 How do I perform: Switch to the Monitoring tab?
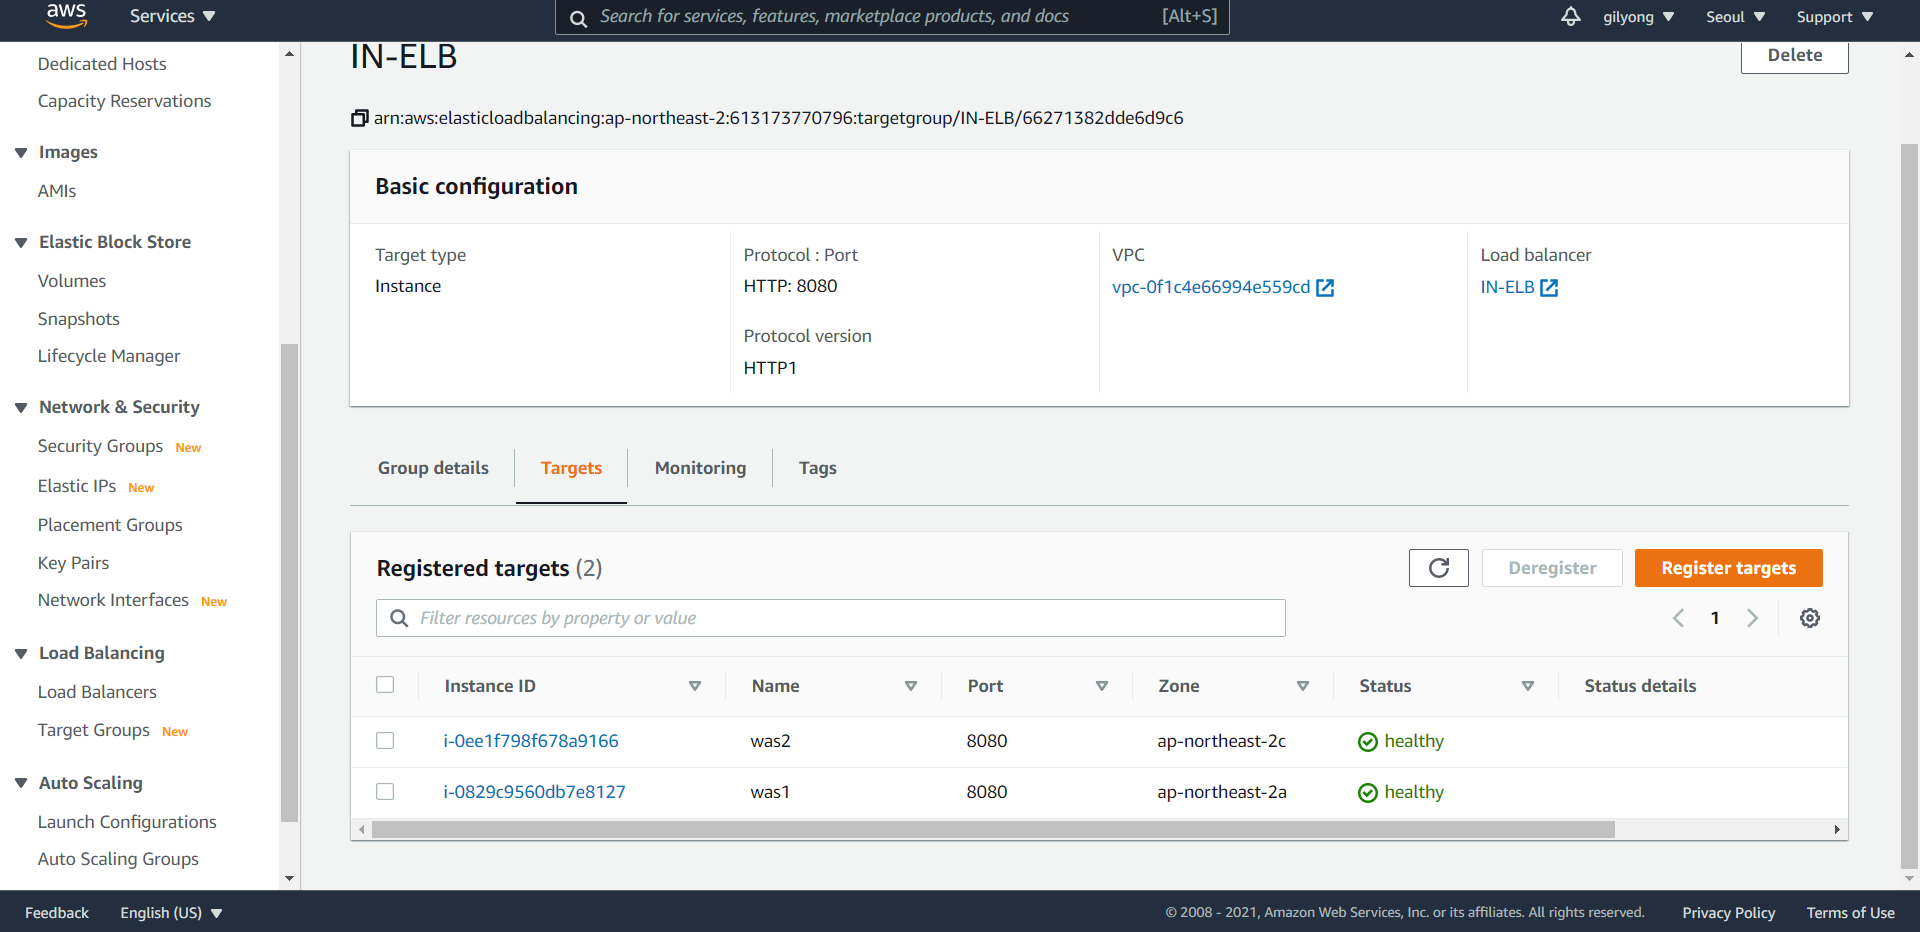point(700,468)
